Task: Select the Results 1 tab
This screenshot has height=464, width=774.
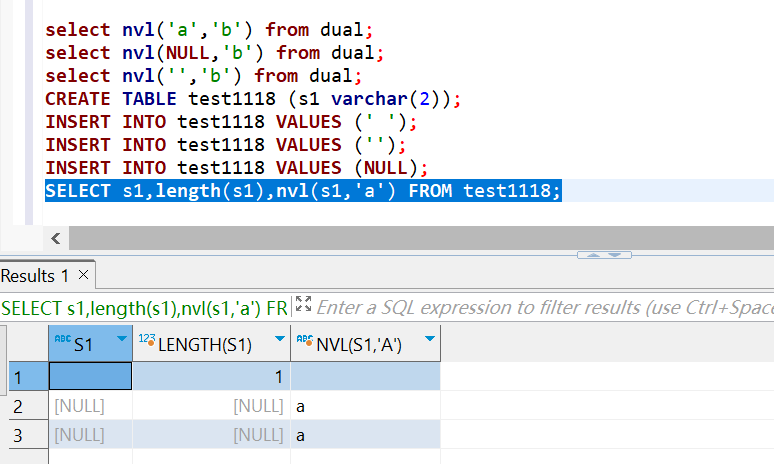Action: (36, 275)
